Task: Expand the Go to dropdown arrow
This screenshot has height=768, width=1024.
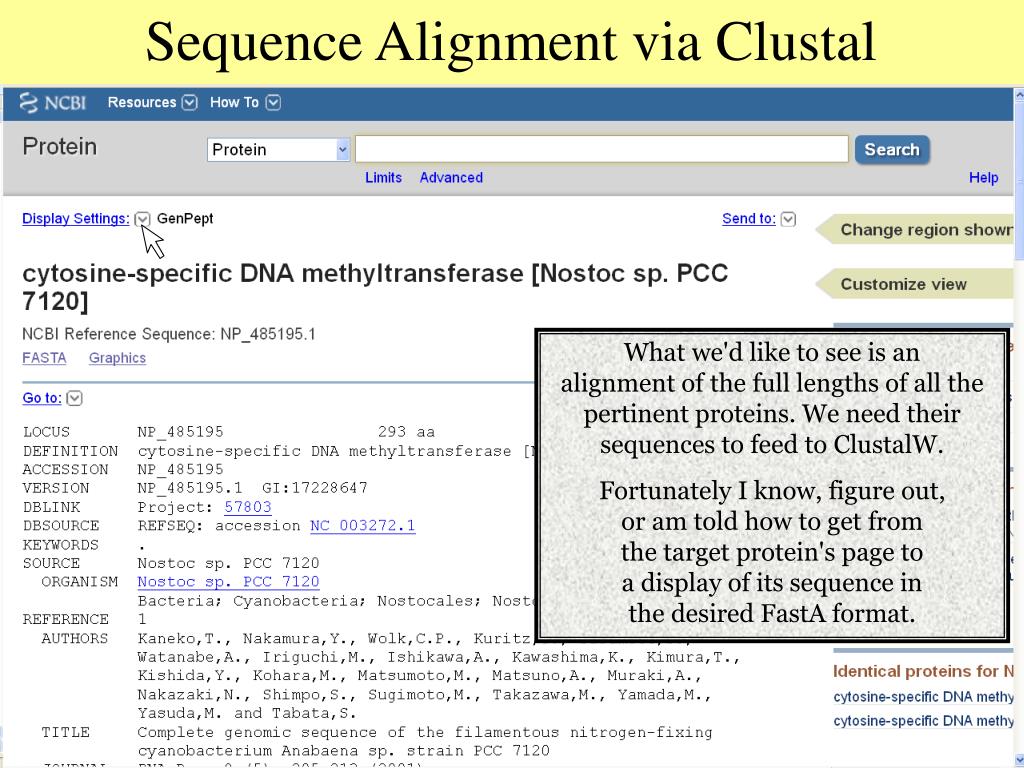Action: pyautogui.click(x=74, y=398)
